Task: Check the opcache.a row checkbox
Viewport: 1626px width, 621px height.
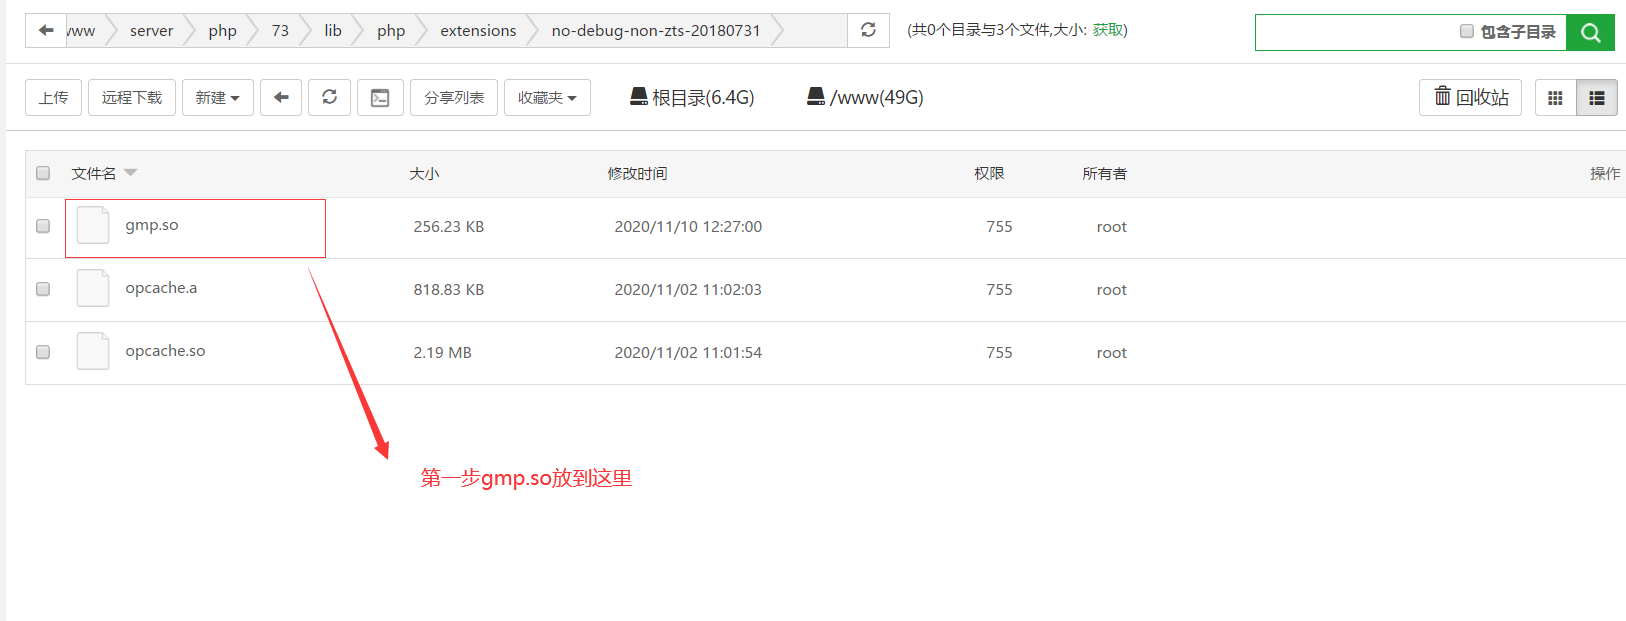Action: click(43, 289)
